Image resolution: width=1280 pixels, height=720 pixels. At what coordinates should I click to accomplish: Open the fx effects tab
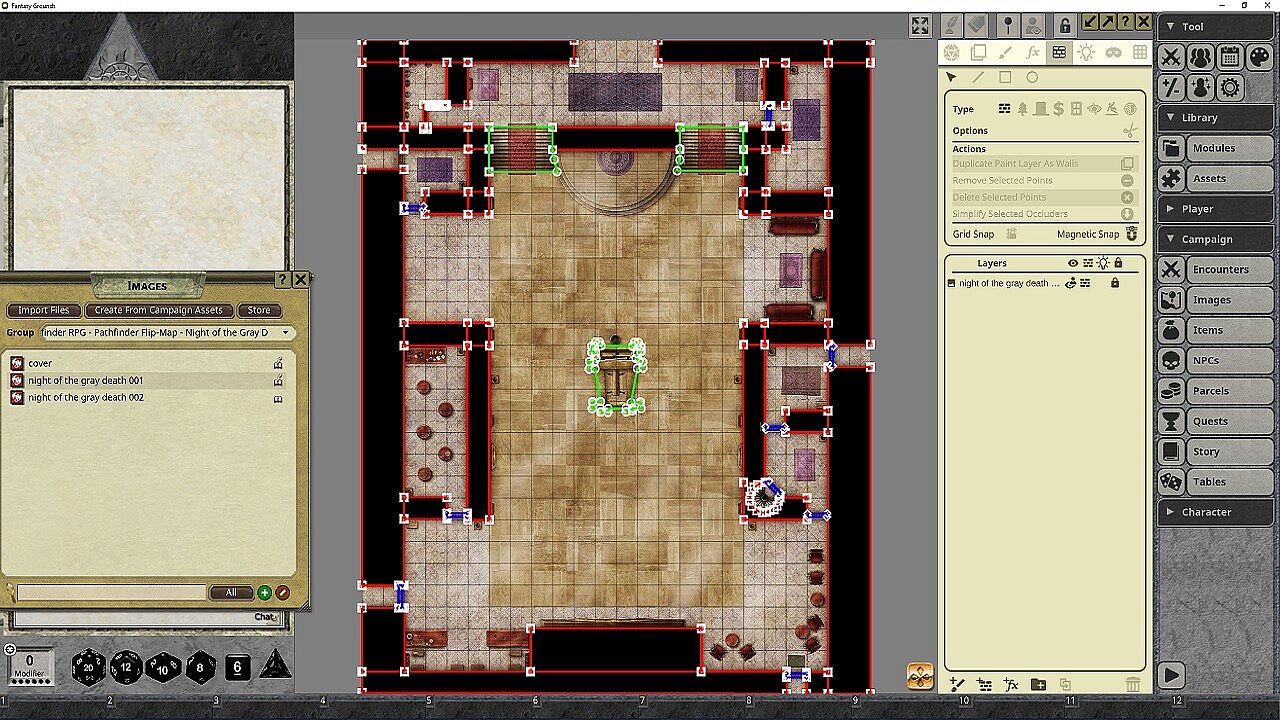click(x=1032, y=53)
